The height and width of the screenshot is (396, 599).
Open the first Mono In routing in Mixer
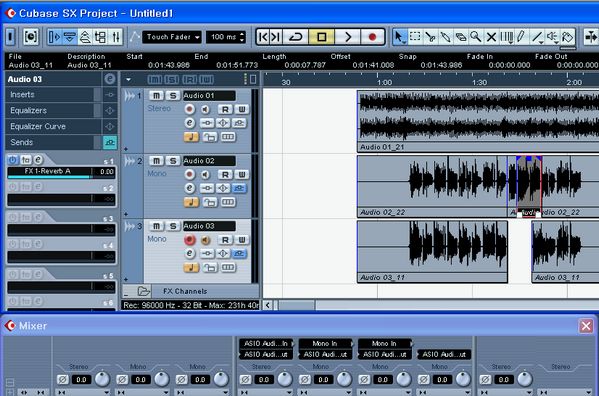coord(325,344)
